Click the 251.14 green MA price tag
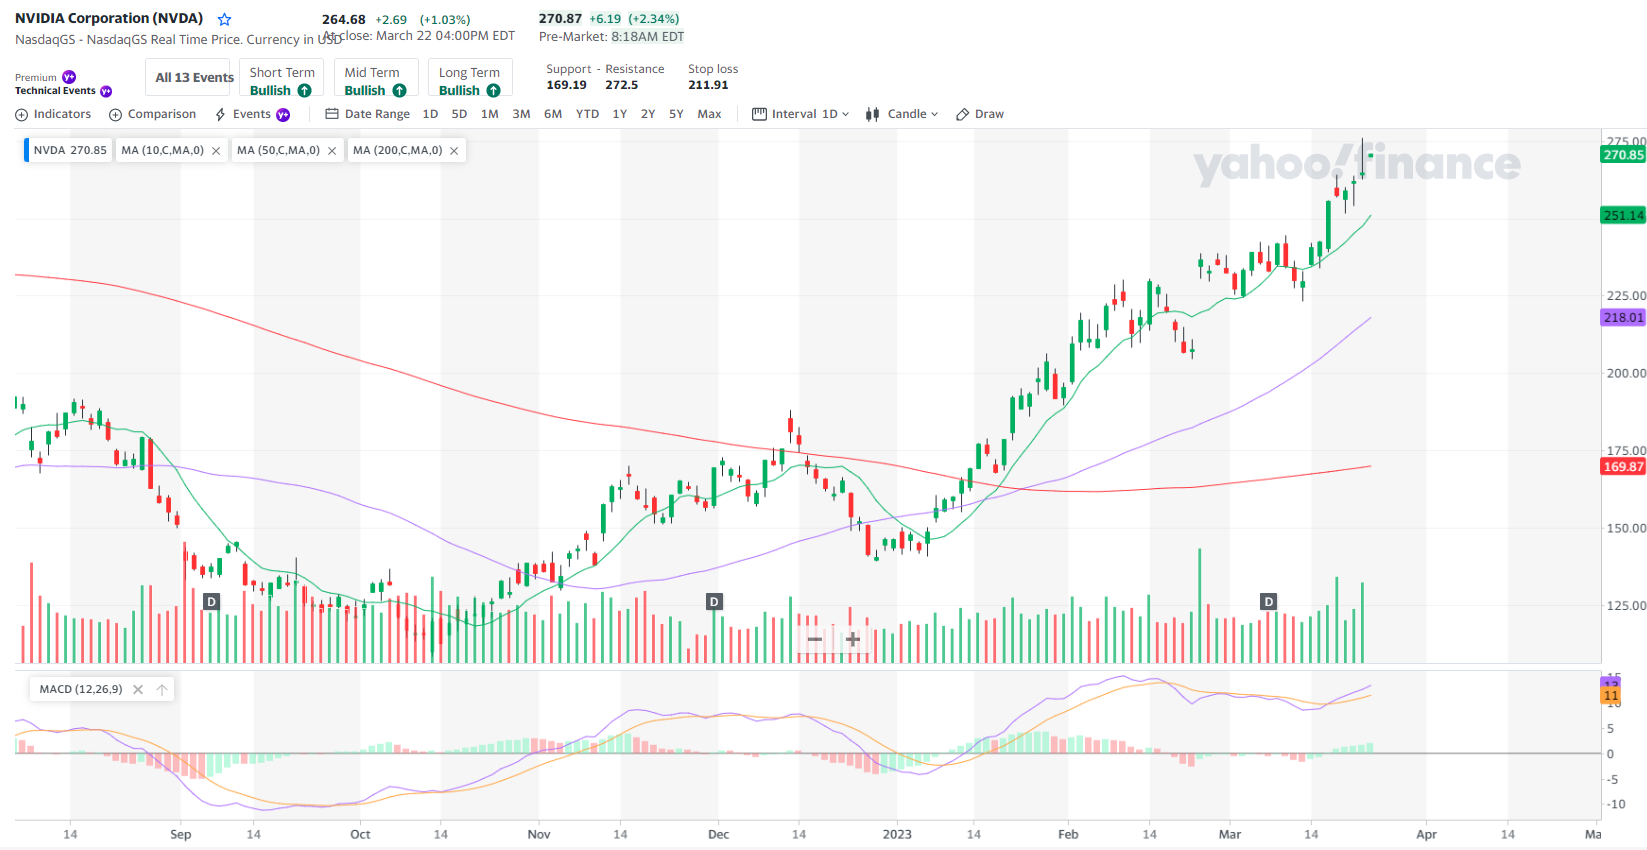The width and height of the screenshot is (1647, 850). pos(1623,215)
